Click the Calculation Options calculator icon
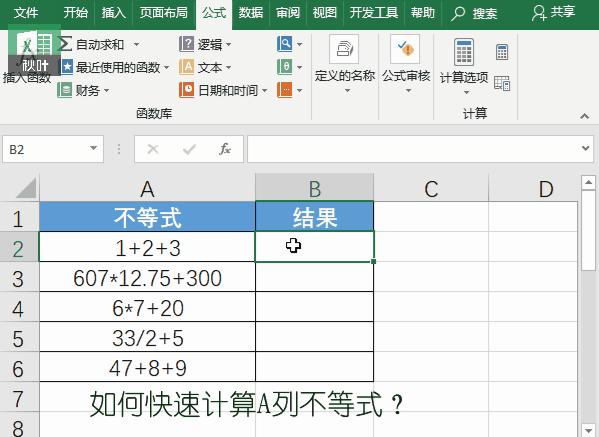The width and height of the screenshot is (599, 437). click(x=464, y=52)
